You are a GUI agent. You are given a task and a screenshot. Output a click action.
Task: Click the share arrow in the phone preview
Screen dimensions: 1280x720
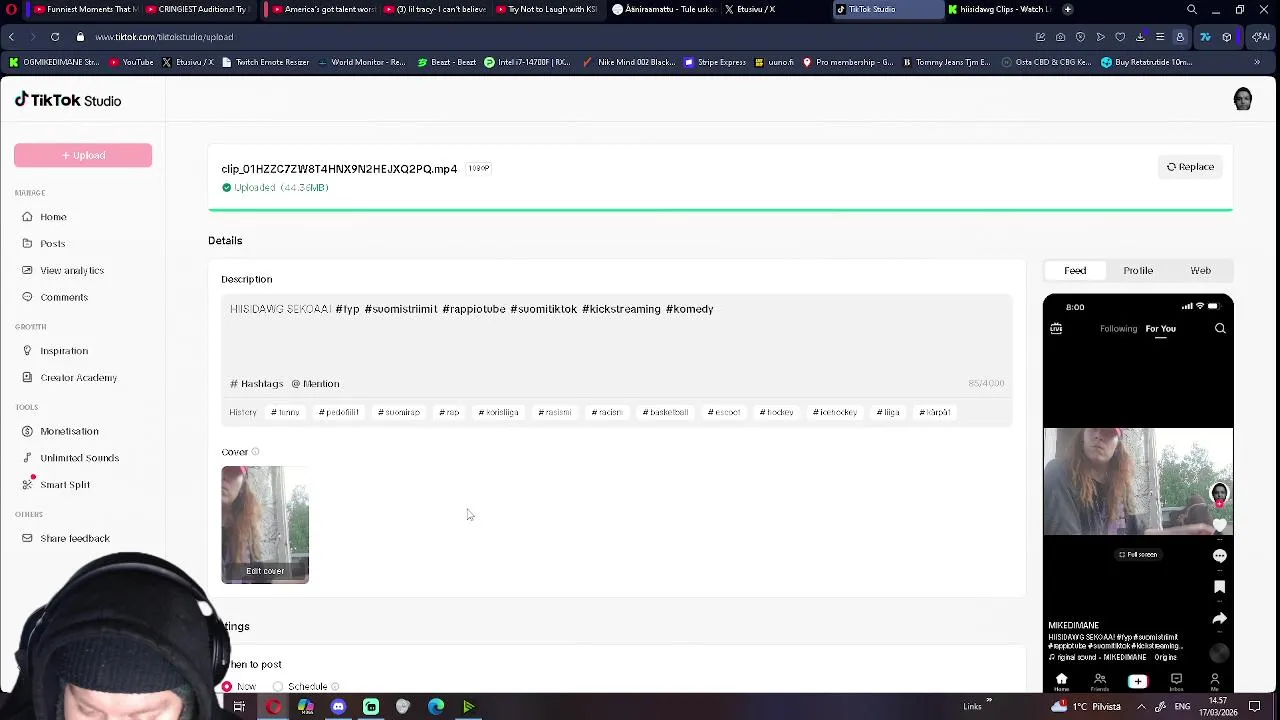[1219, 619]
